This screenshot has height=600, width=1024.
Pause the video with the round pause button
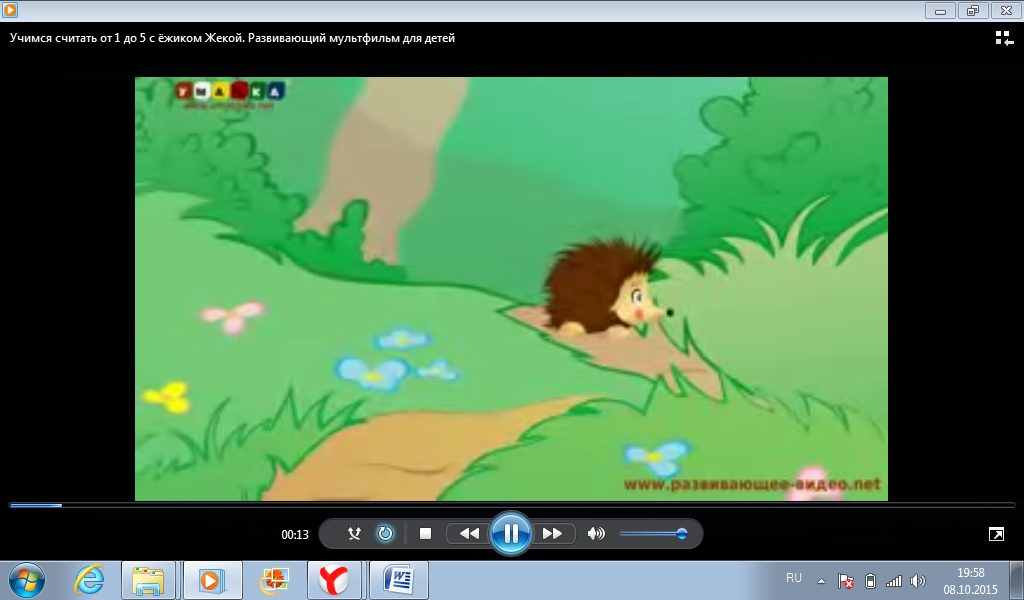511,533
